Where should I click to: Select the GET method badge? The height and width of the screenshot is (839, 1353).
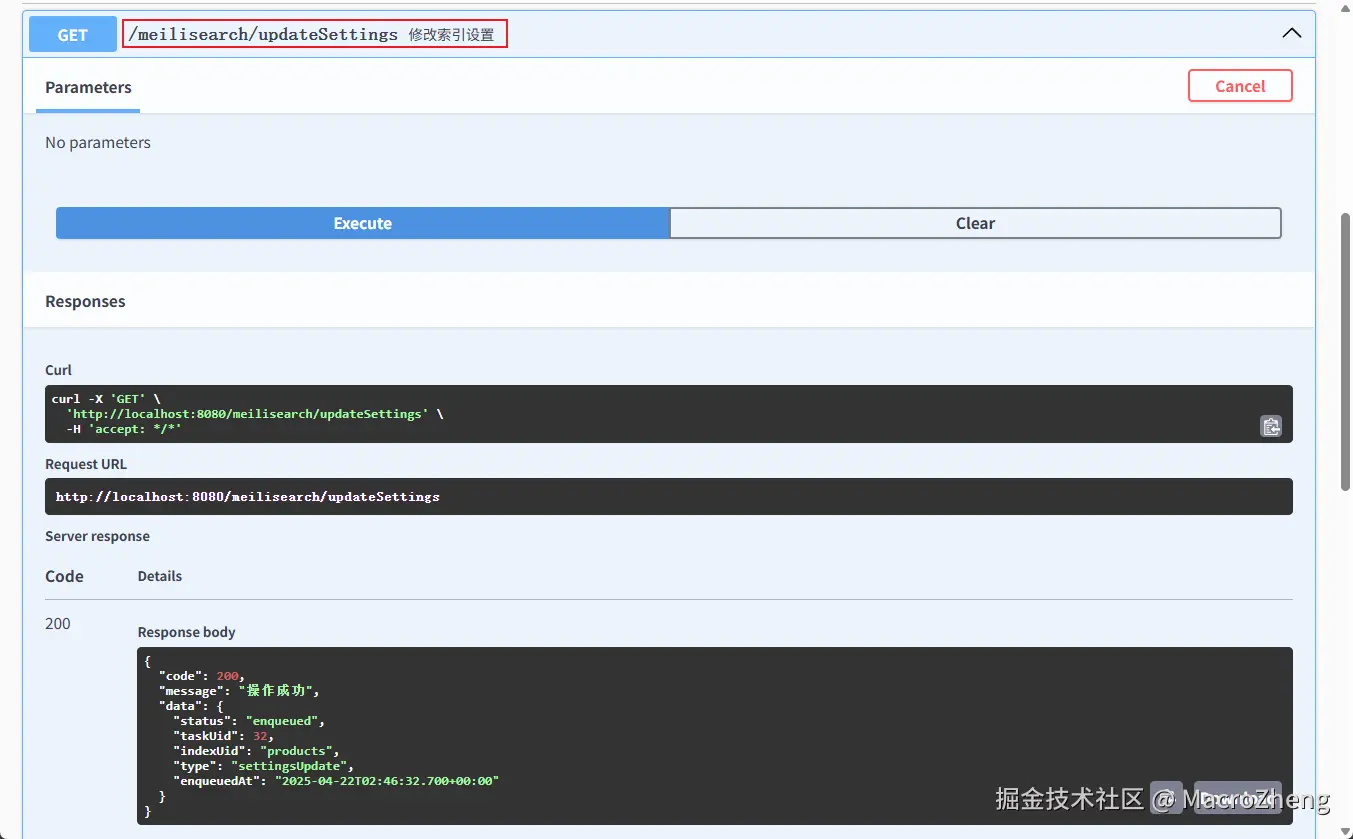72,35
